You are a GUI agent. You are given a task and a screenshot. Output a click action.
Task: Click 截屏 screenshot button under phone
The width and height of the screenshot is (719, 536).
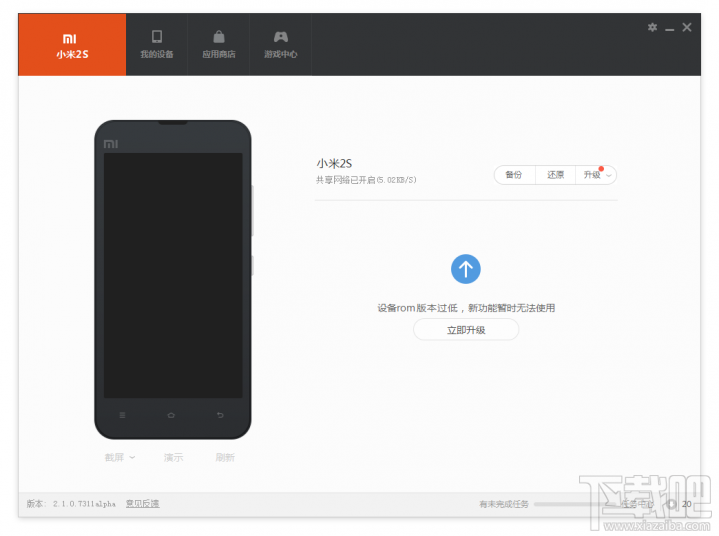pyautogui.click(x=114, y=457)
